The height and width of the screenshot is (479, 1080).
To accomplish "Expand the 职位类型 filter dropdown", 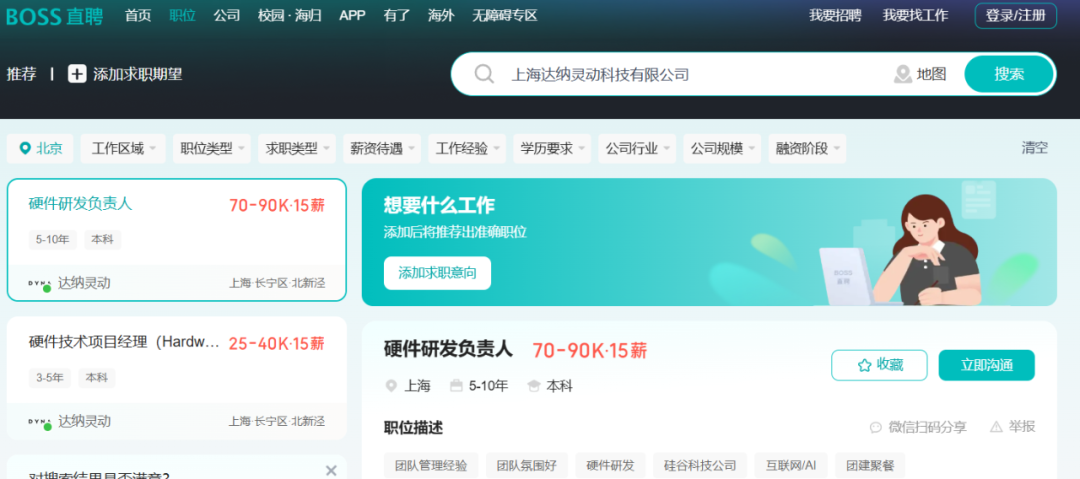I will point(211,148).
